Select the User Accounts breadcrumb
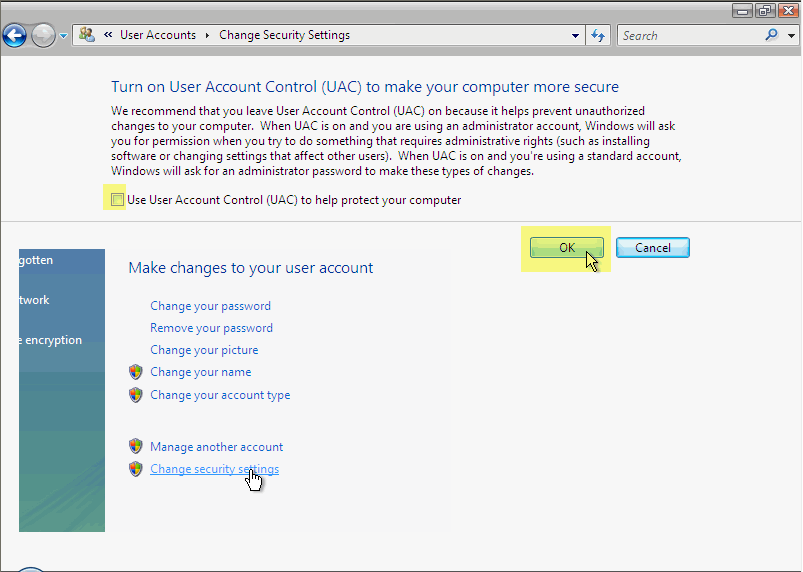Viewport: 803px width, 572px height. coord(158,35)
